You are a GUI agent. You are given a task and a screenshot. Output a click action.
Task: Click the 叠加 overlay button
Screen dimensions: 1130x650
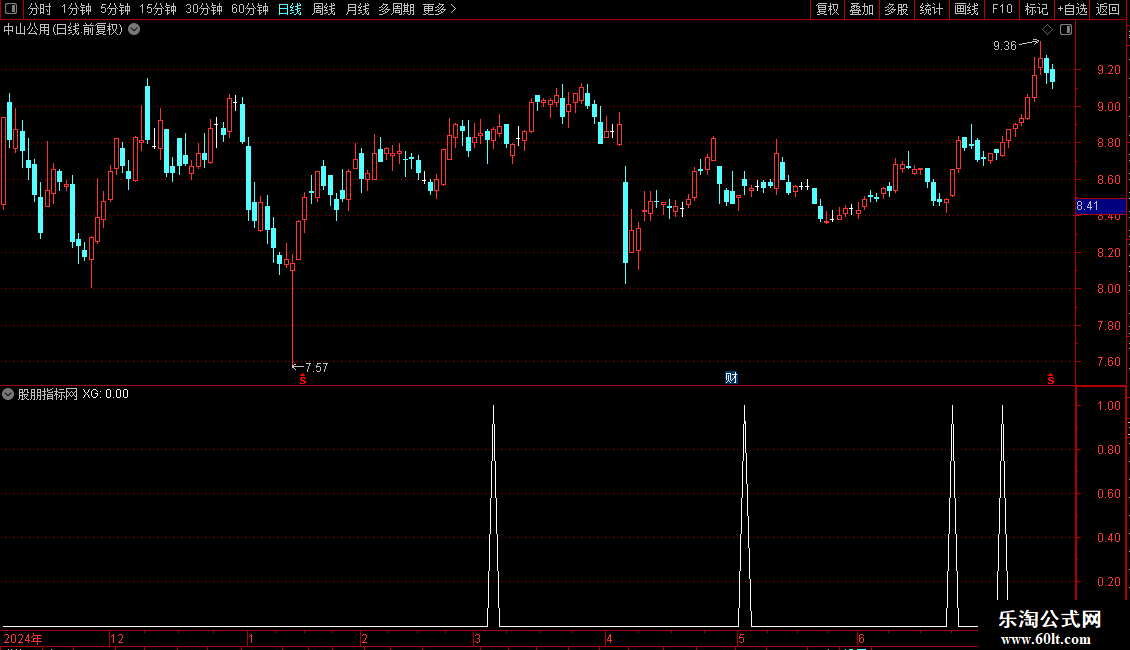(862, 9)
